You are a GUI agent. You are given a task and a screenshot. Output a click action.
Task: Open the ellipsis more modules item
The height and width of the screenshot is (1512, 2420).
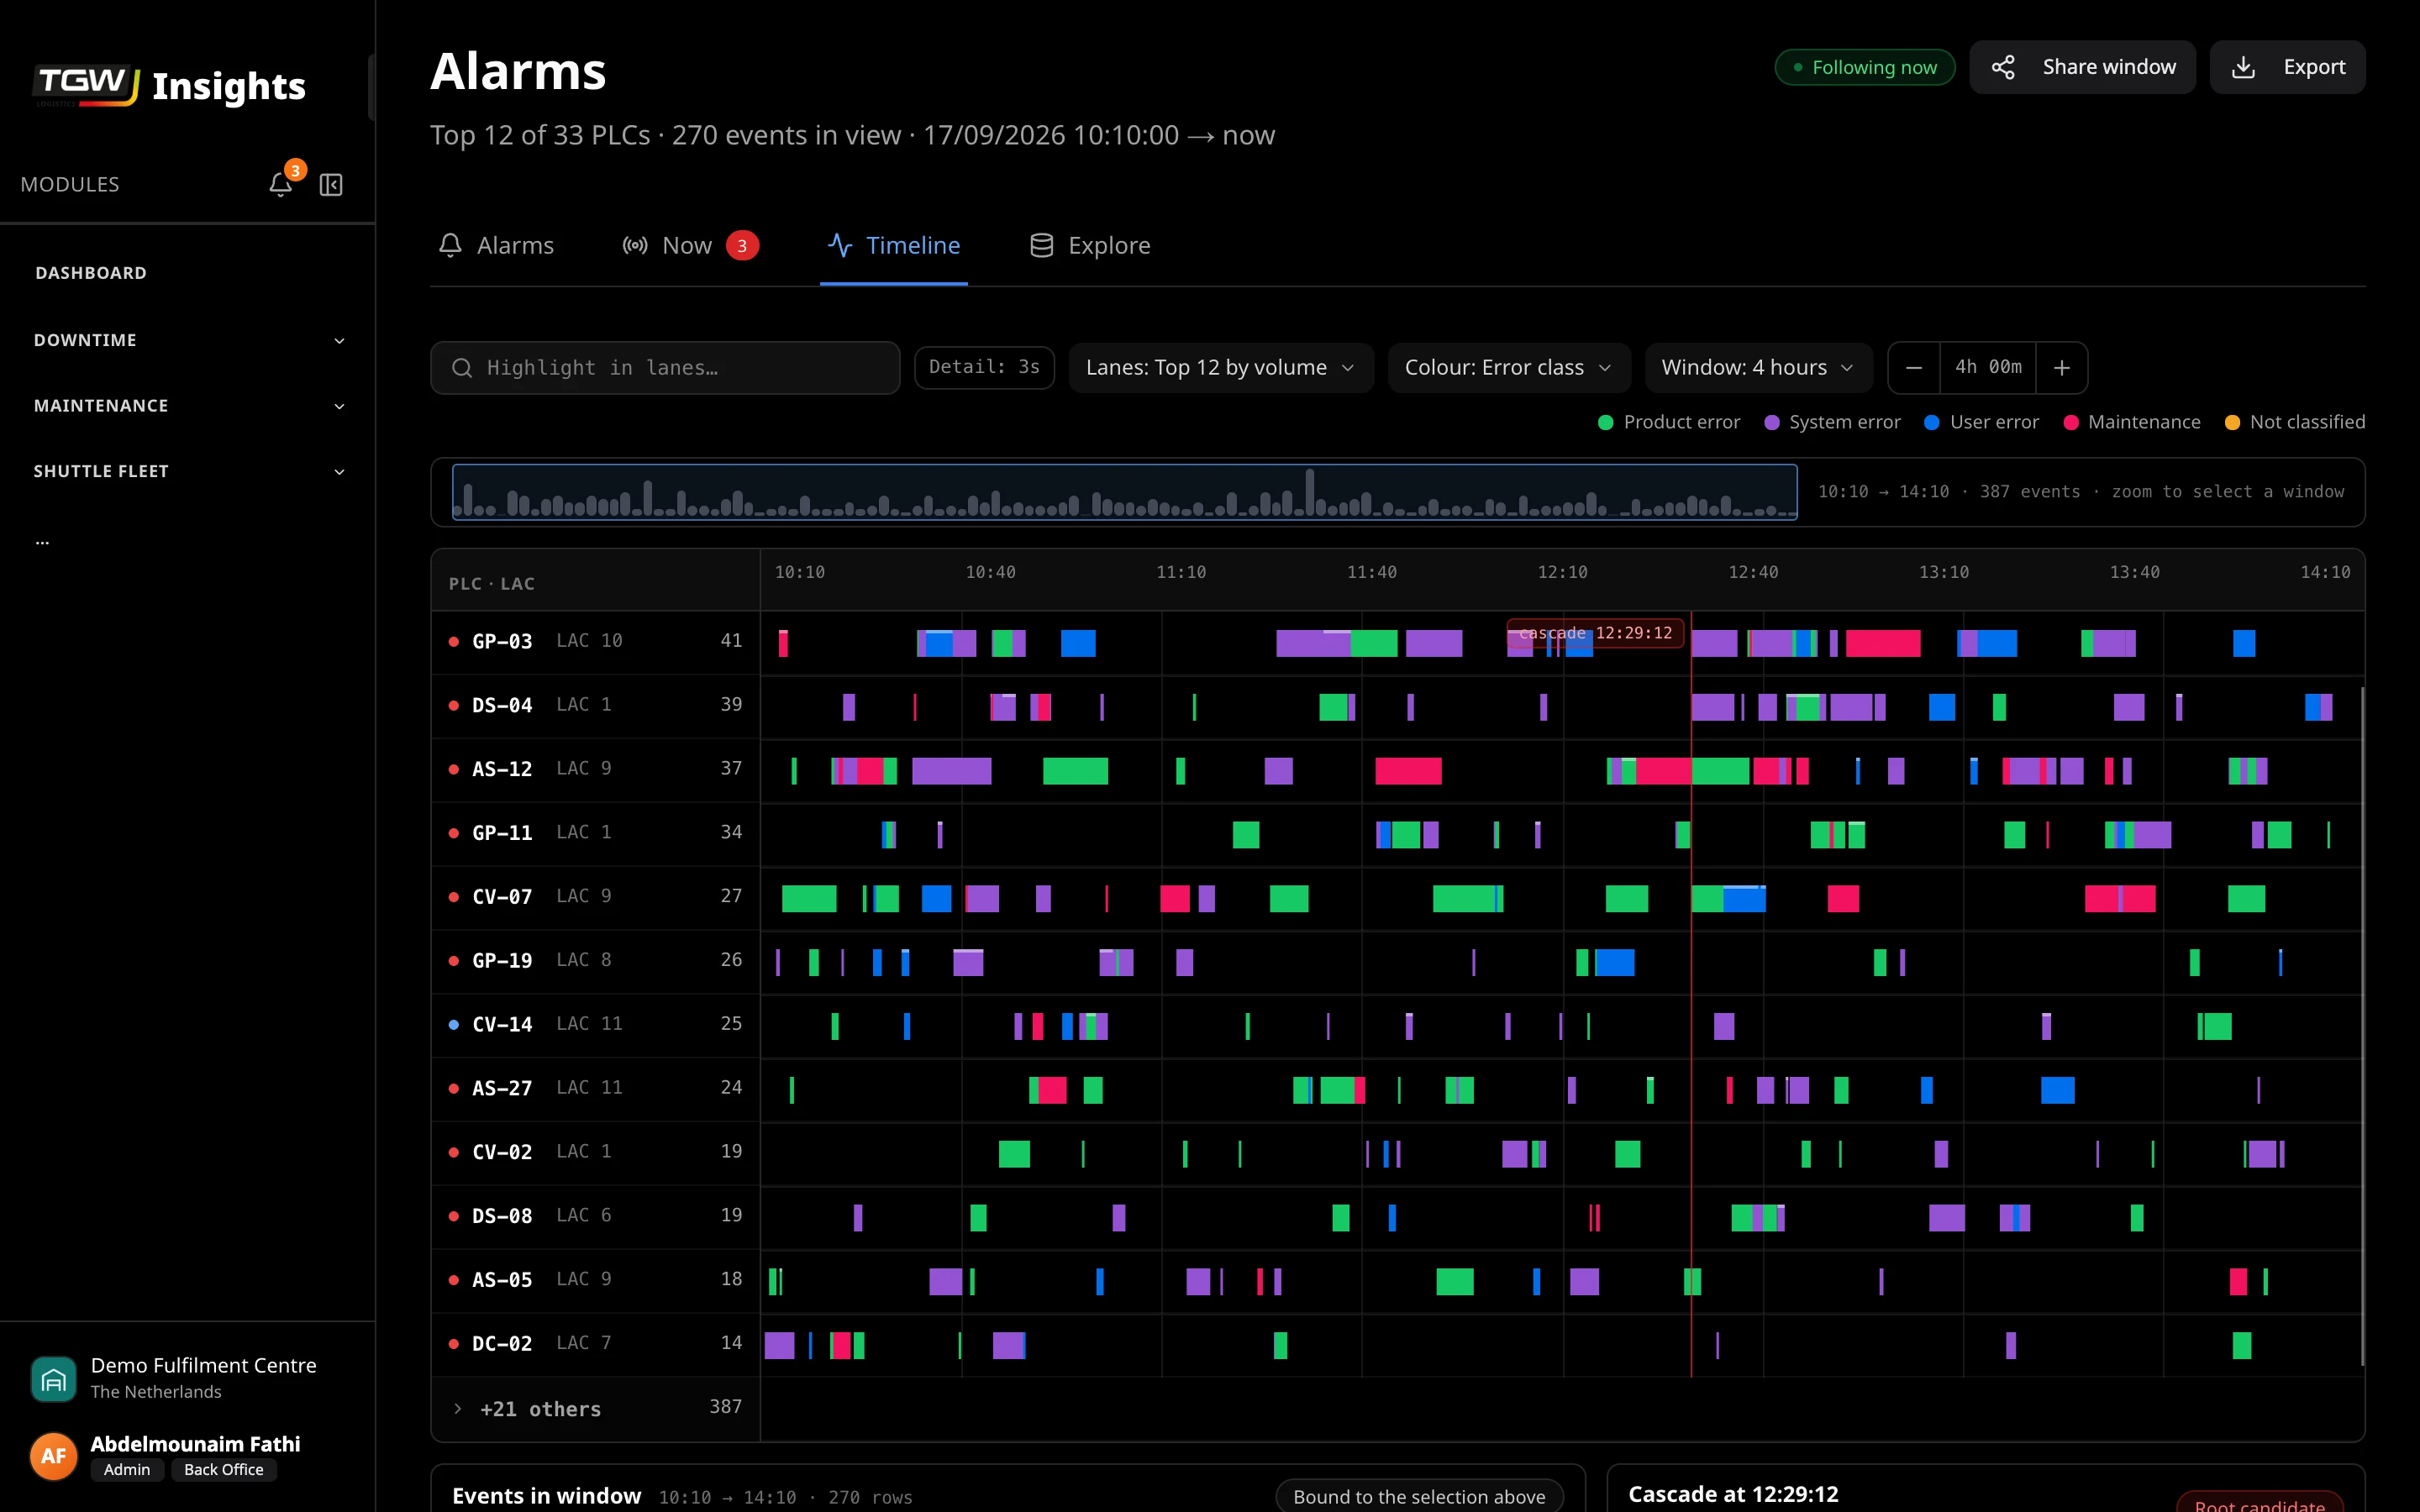click(x=42, y=541)
